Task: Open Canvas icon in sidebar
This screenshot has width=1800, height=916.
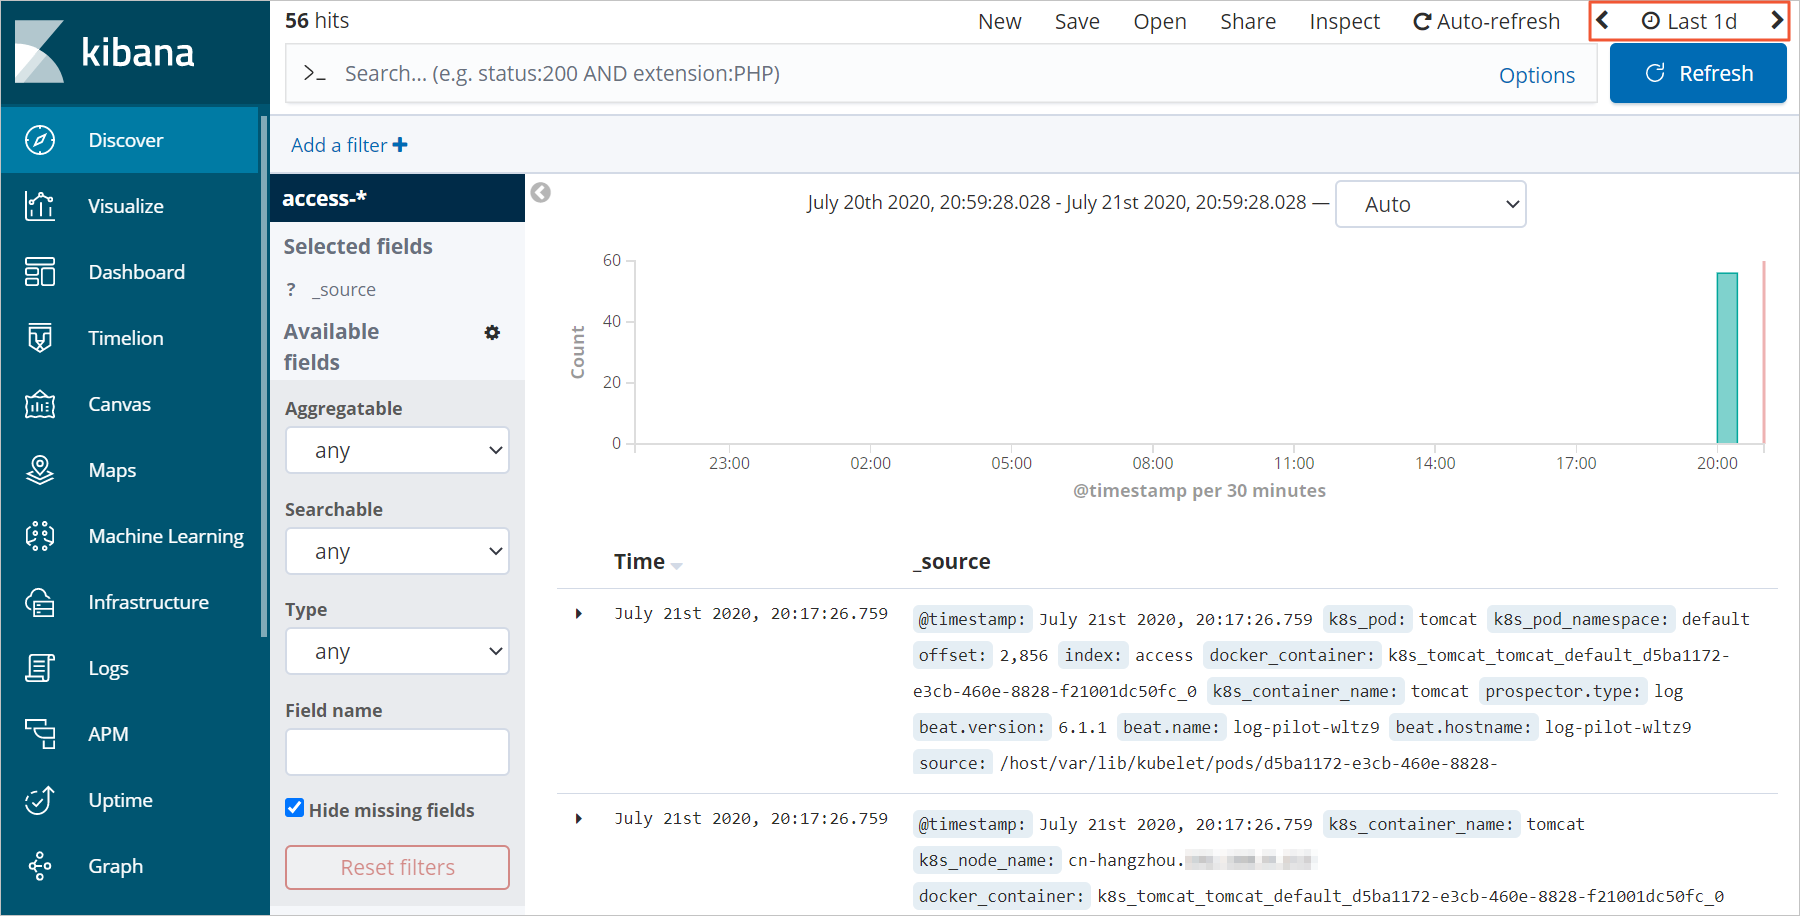Action: click(40, 404)
